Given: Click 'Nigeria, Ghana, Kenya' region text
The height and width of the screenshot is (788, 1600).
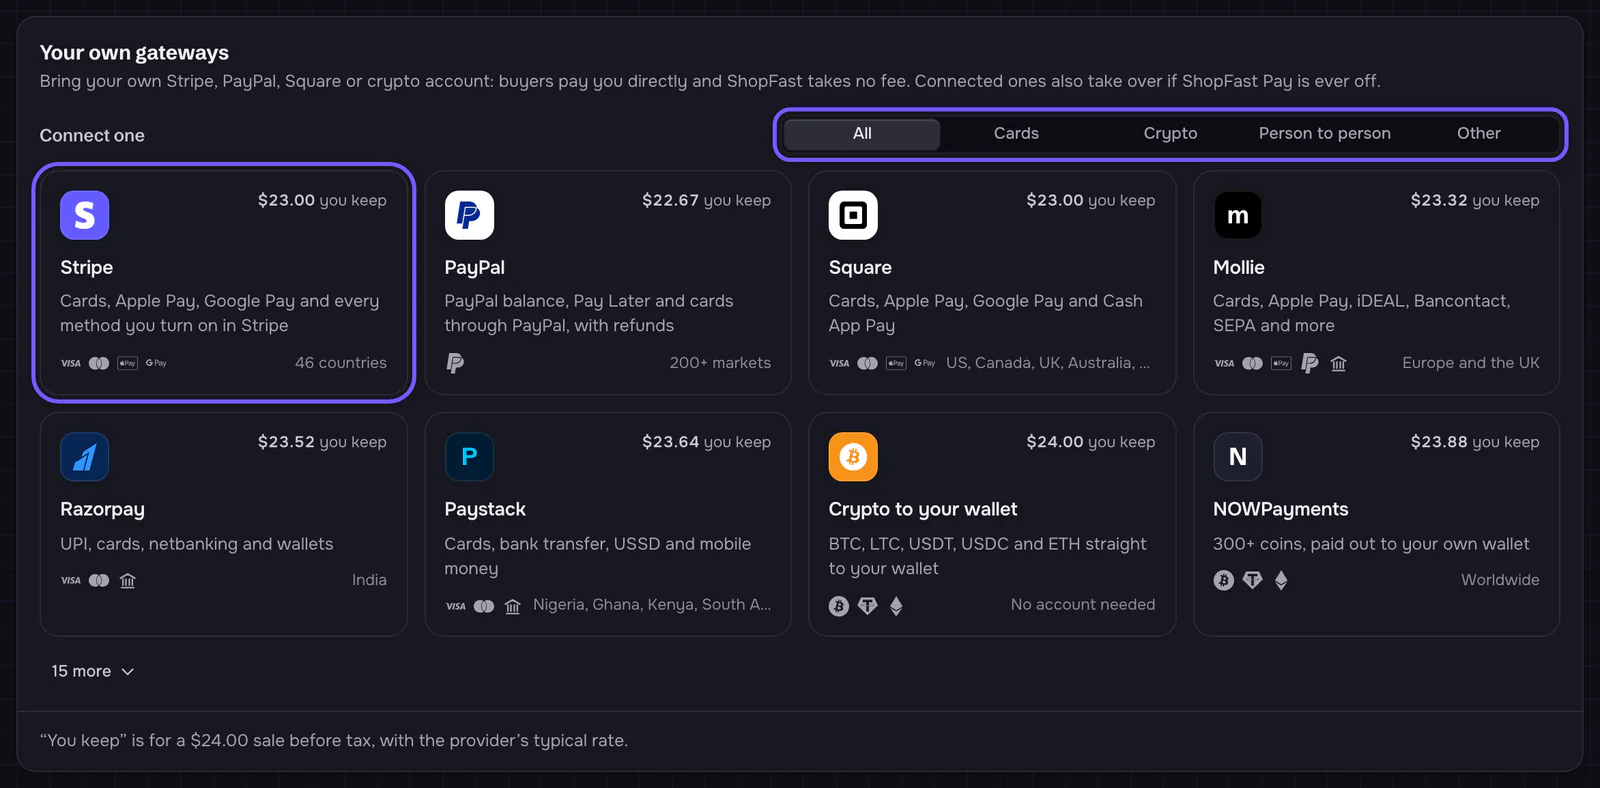Looking at the screenshot, I should tap(652, 605).
